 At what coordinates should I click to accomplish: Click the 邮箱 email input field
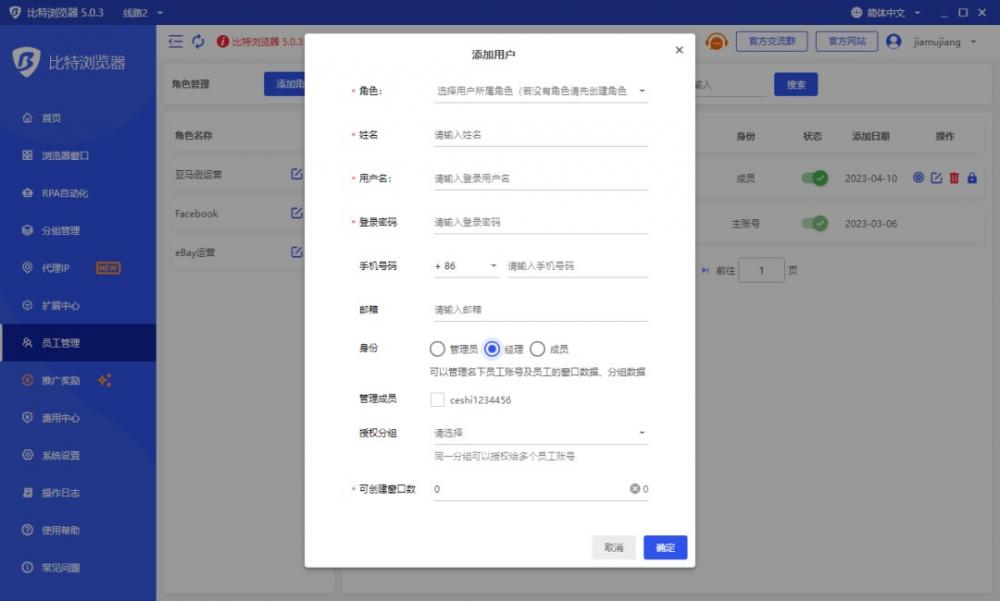[541, 310]
